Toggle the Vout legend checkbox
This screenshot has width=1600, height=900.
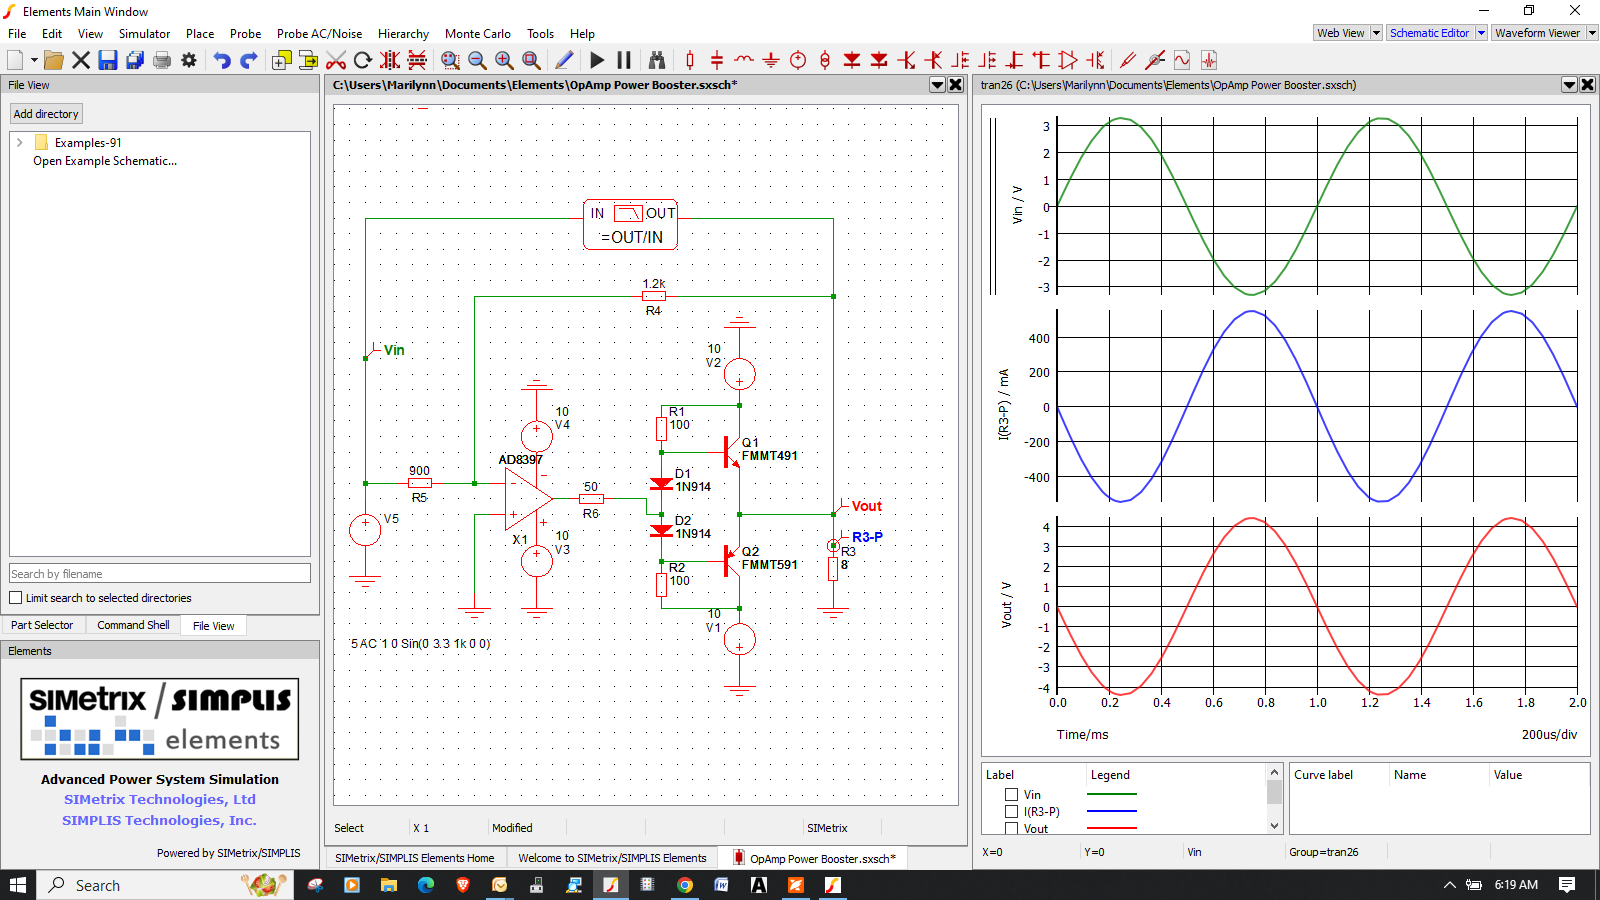point(1011,829)
